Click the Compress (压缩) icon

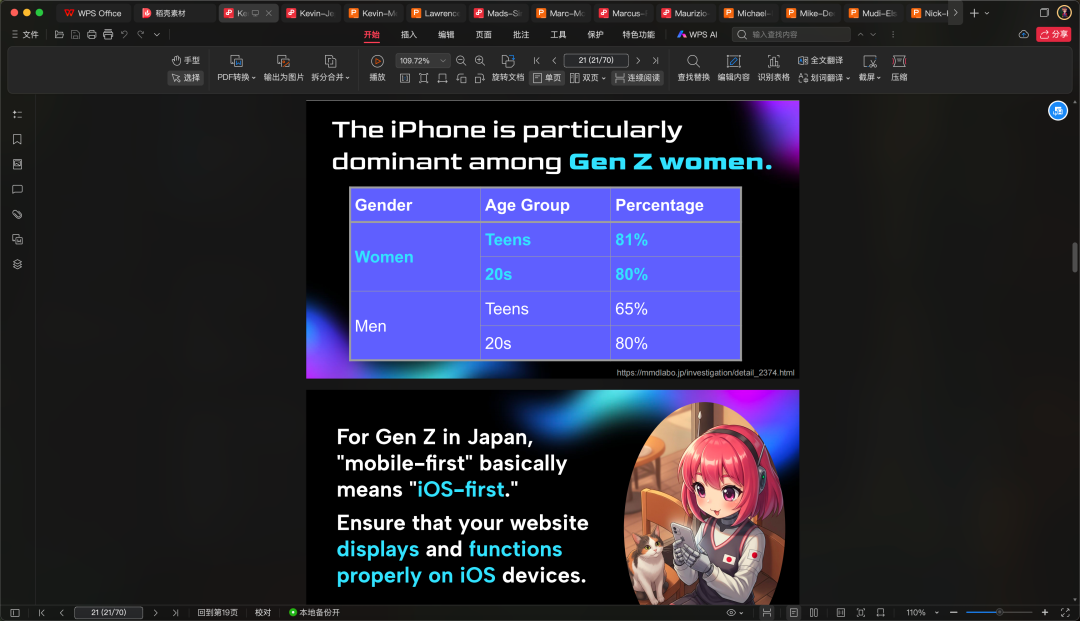899,61
